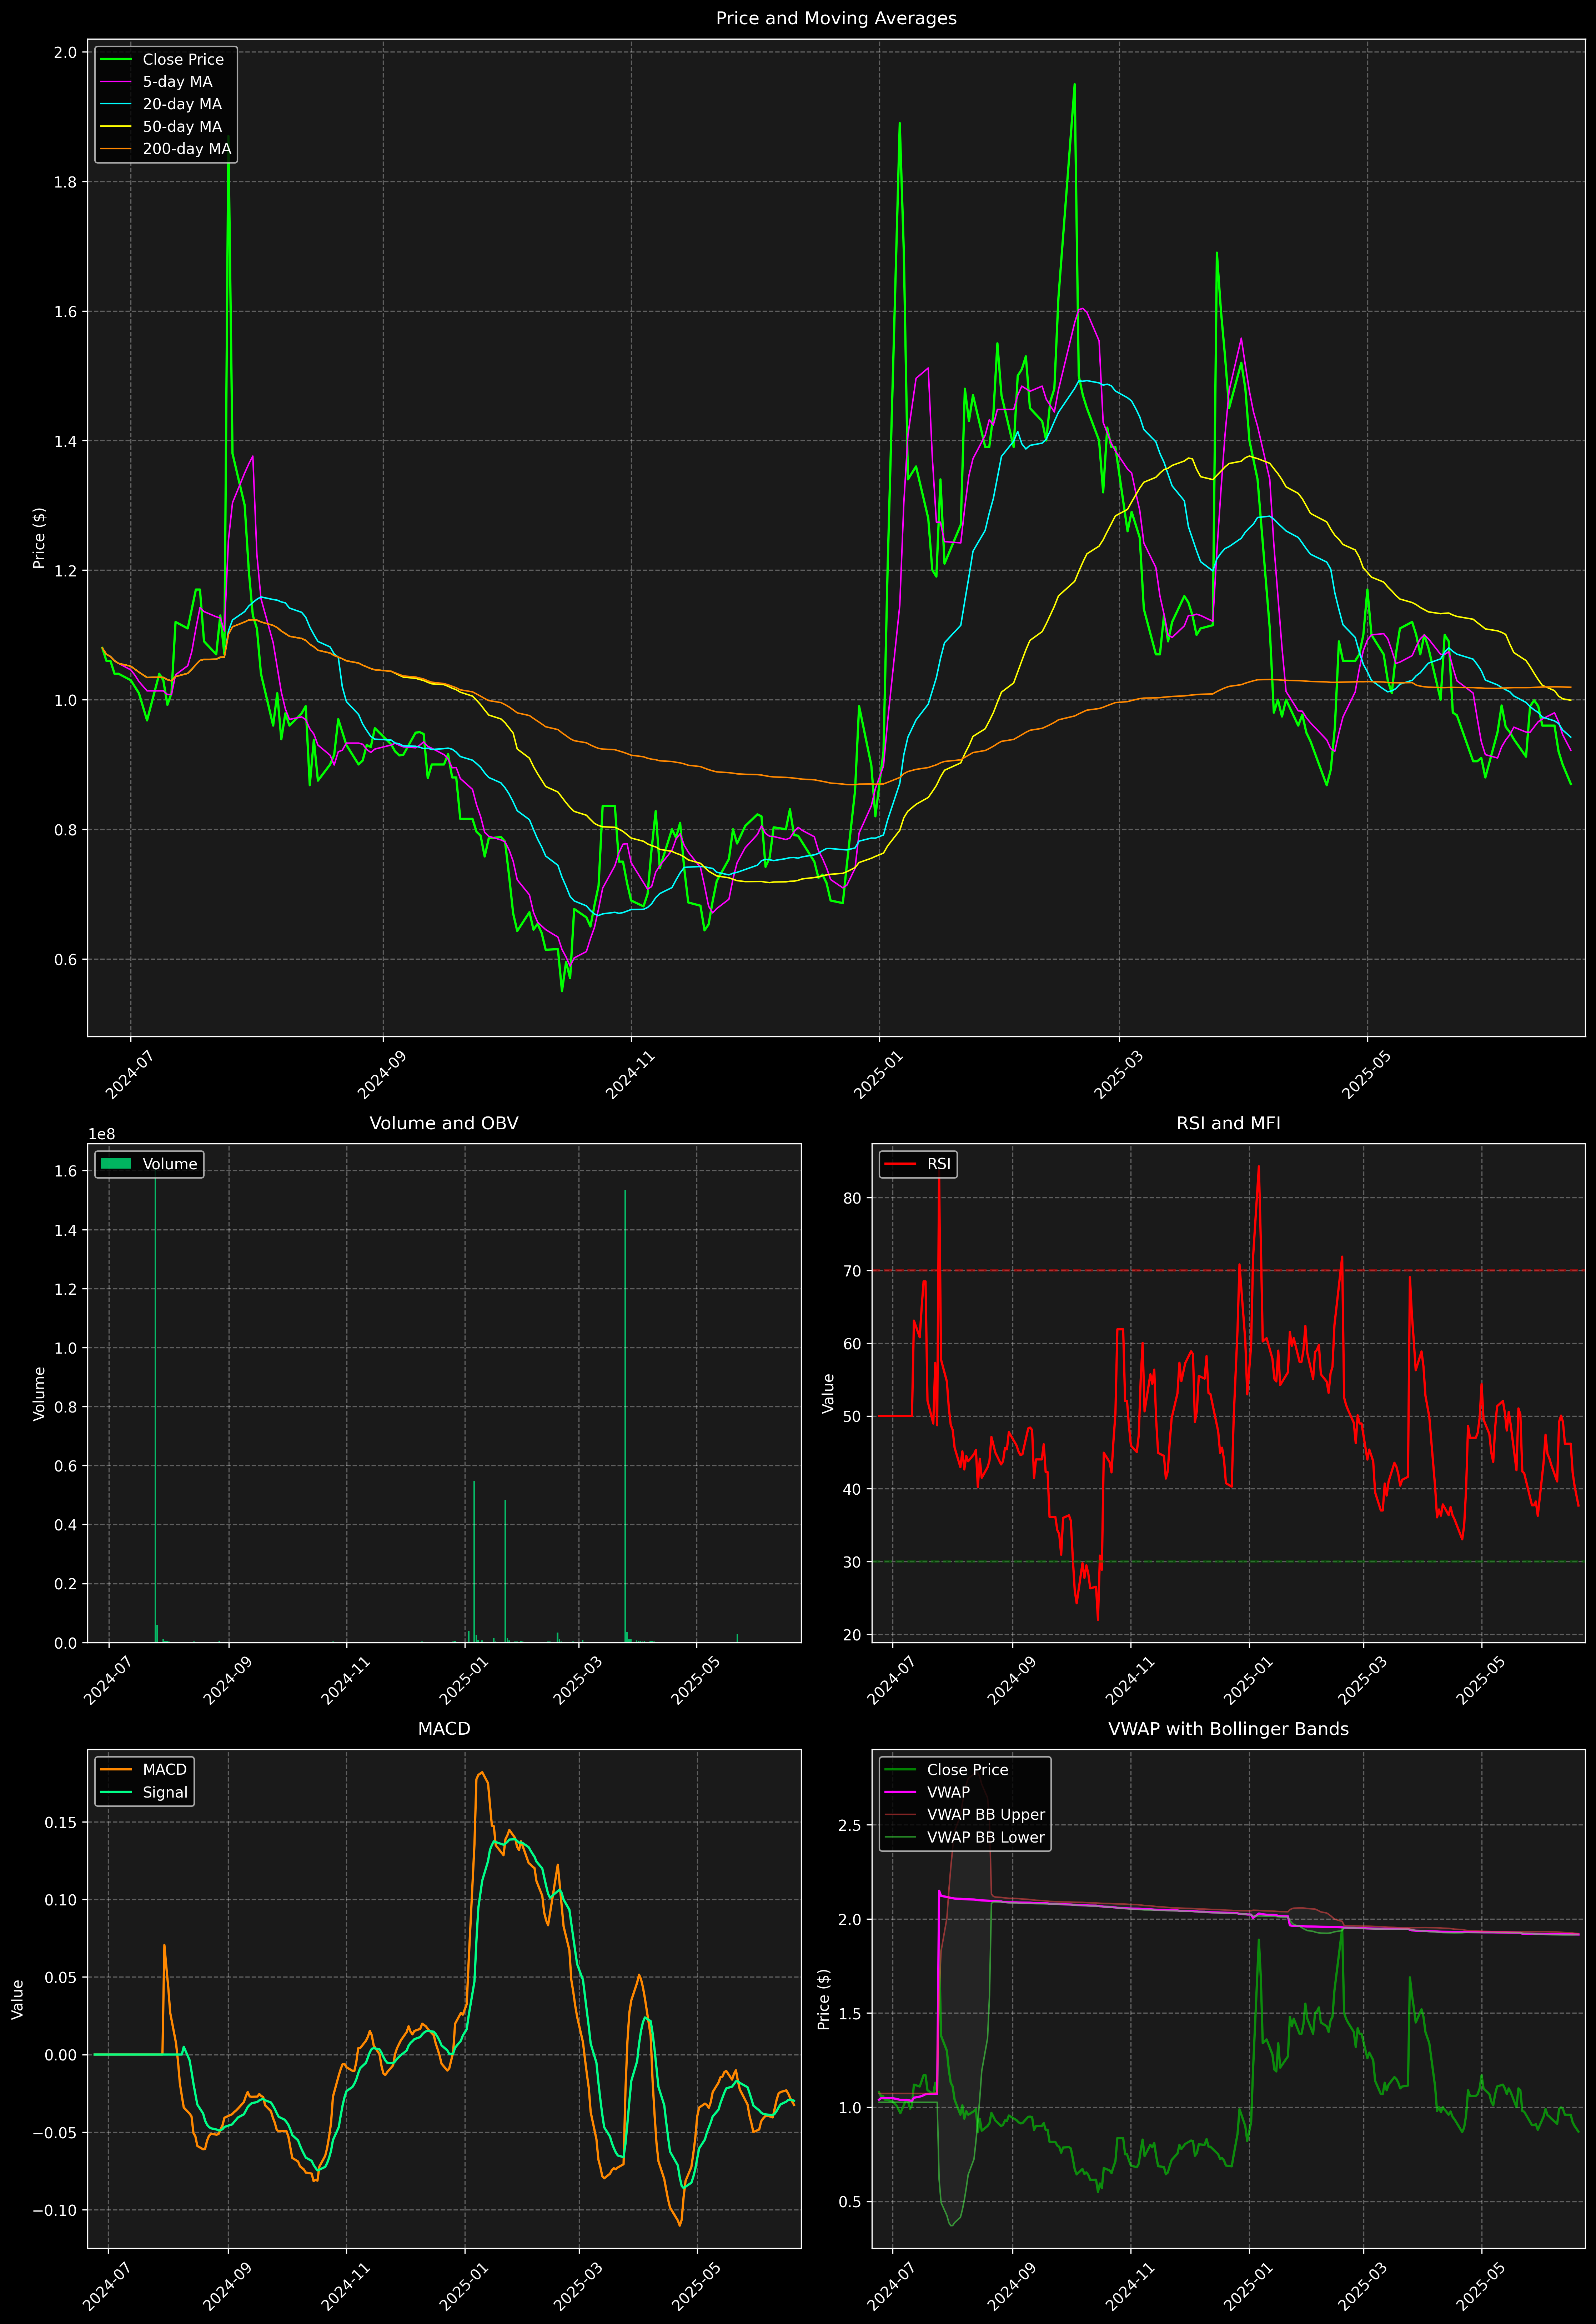Click the 'Price and Moving Averages' chart title

(836, 18)
